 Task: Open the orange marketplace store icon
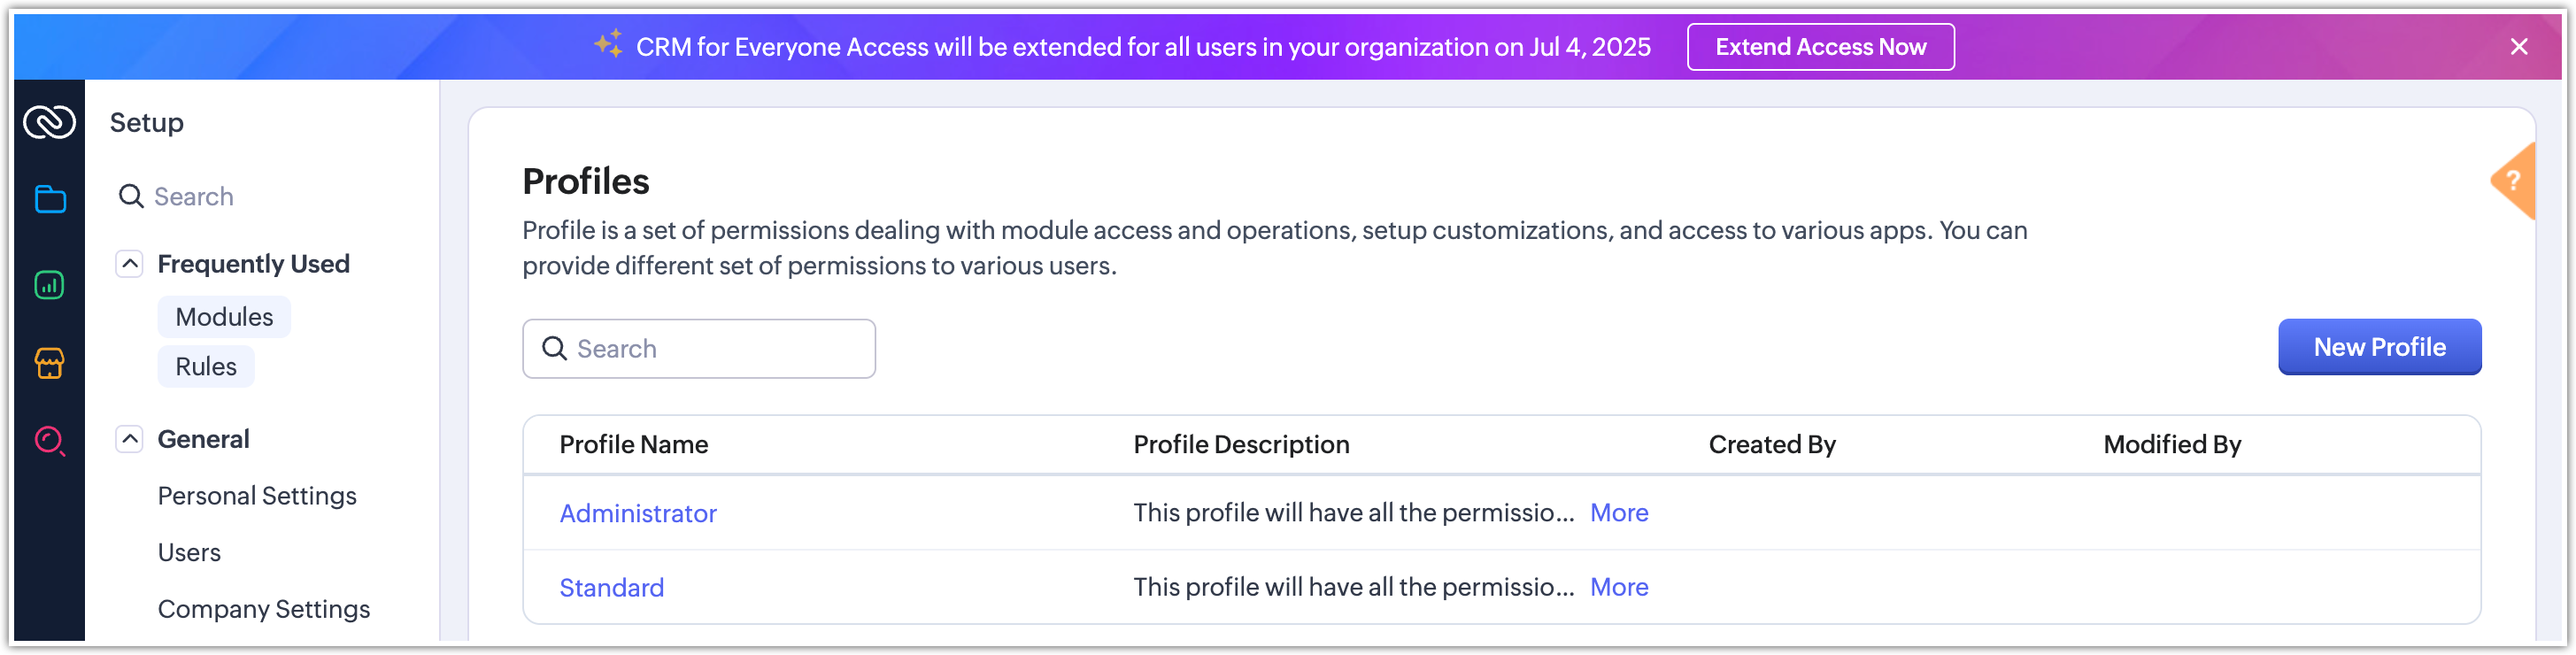click(x=50, y=362)
